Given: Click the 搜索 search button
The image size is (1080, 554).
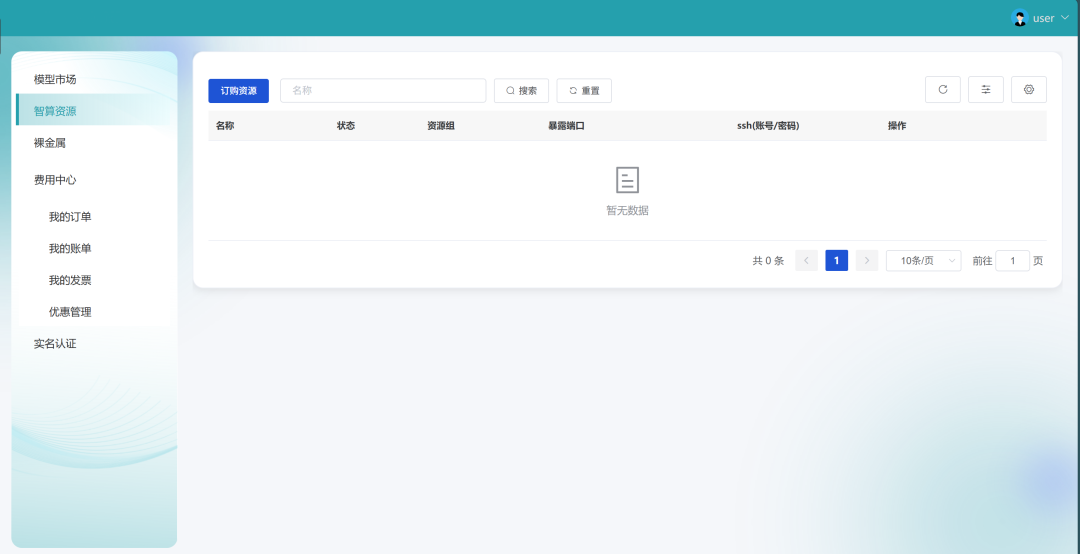Looking at the screenshot, I should click(521, 91).
